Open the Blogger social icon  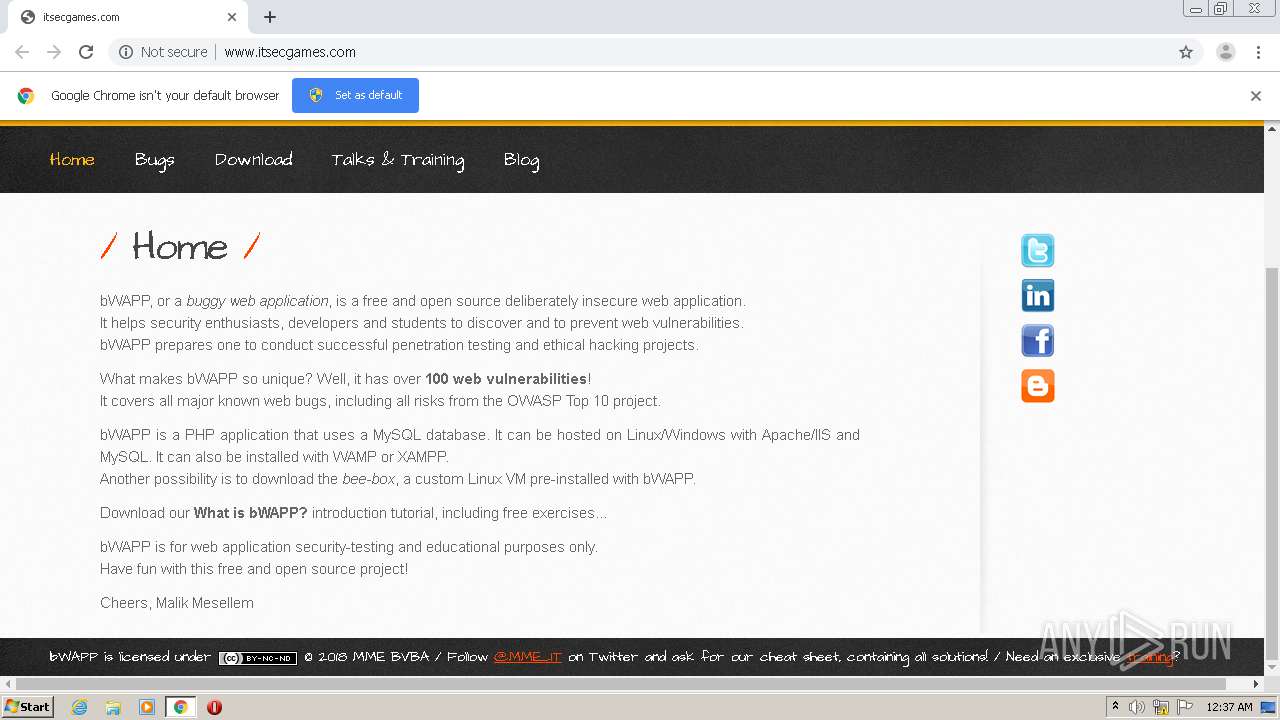(1037, 385)
